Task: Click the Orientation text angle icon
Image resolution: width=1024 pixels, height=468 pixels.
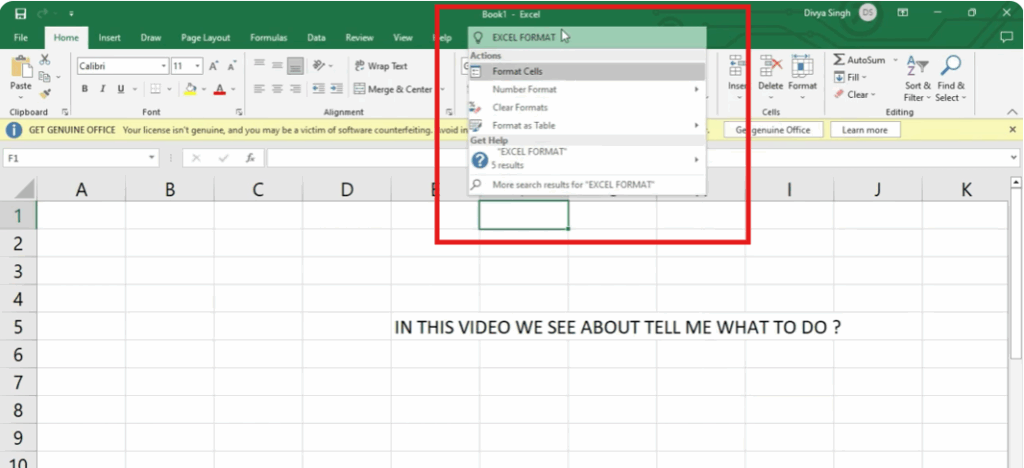Action: (319, 65)
